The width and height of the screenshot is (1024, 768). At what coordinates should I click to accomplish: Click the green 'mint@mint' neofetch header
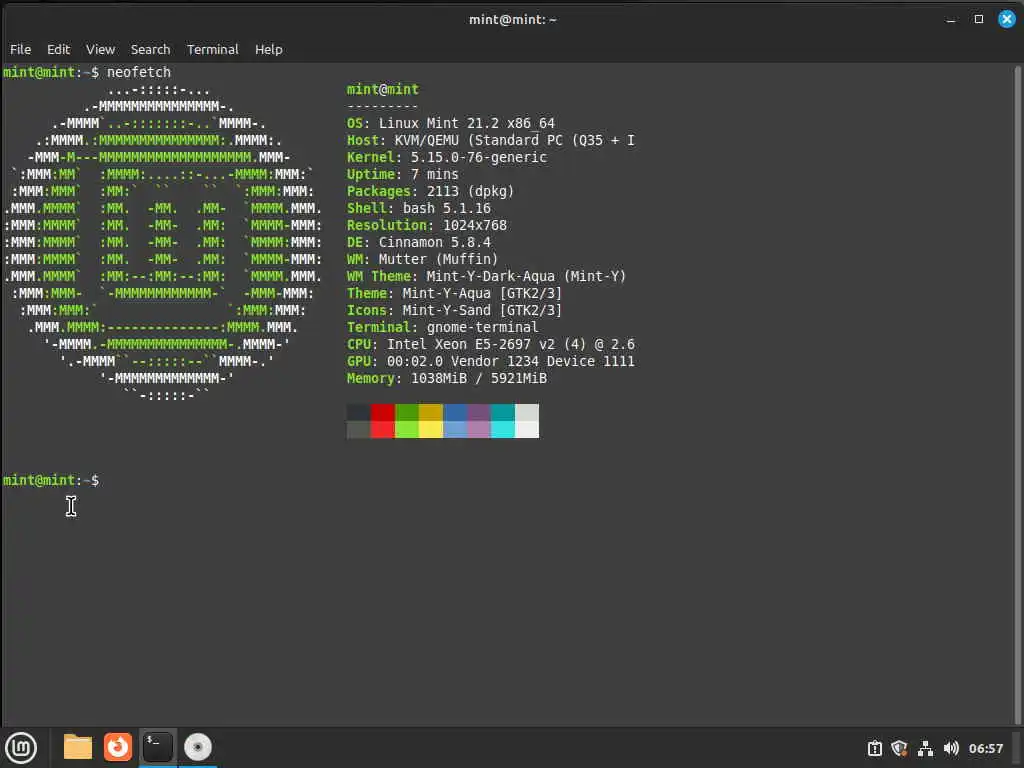(383, 89)
